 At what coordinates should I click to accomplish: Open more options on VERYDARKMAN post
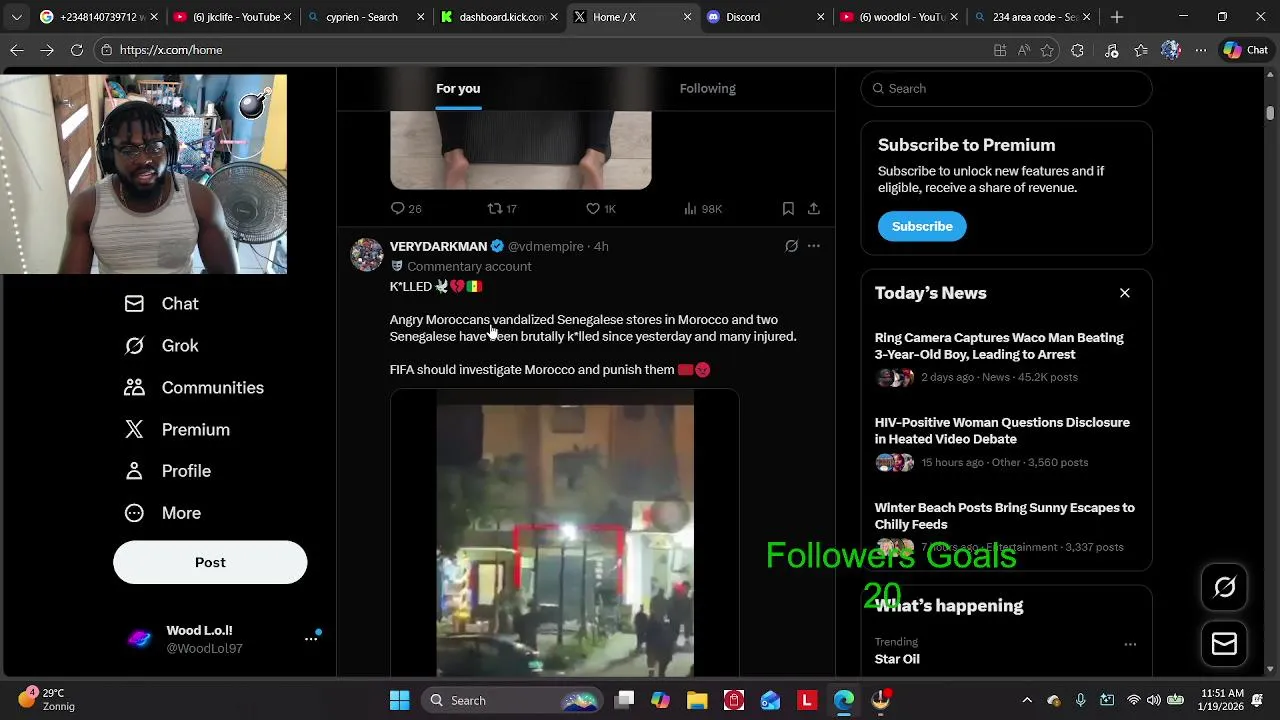click(x=814, y=246)
